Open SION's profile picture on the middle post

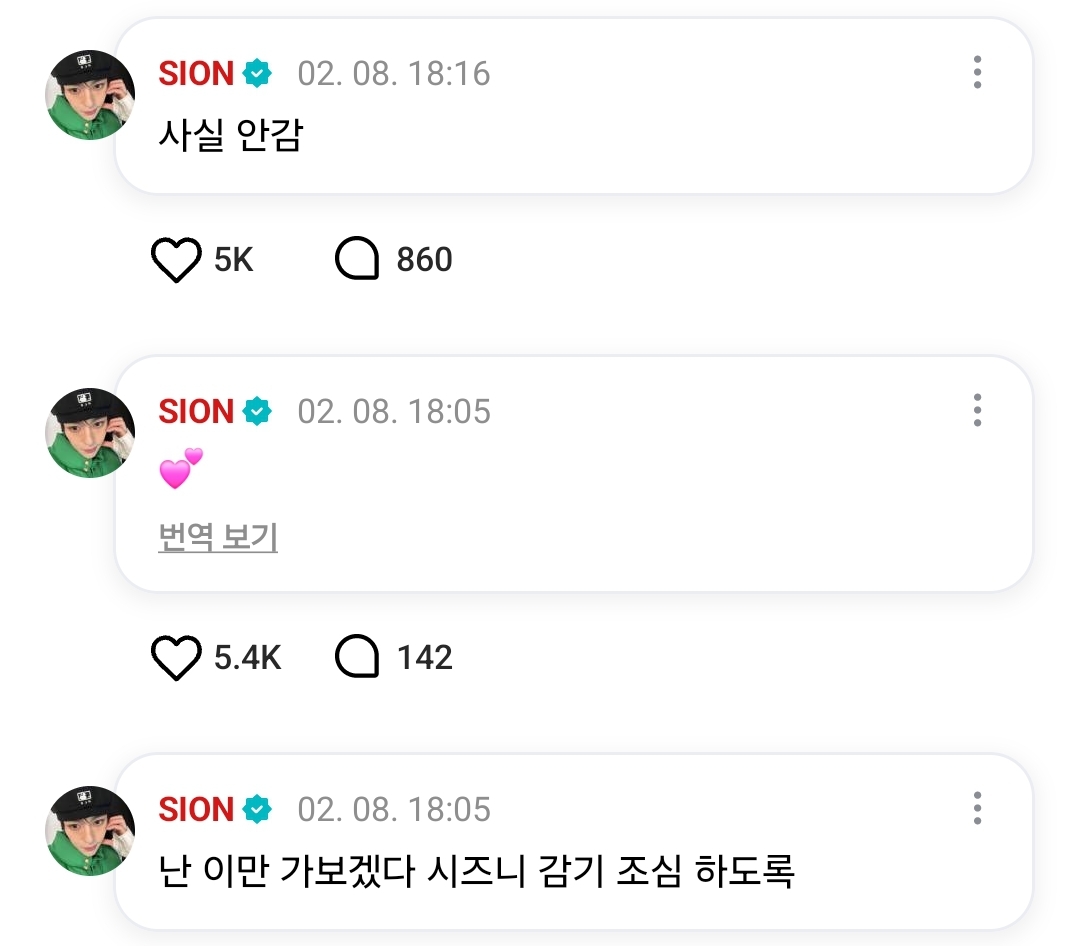click(x=90, y=433)
